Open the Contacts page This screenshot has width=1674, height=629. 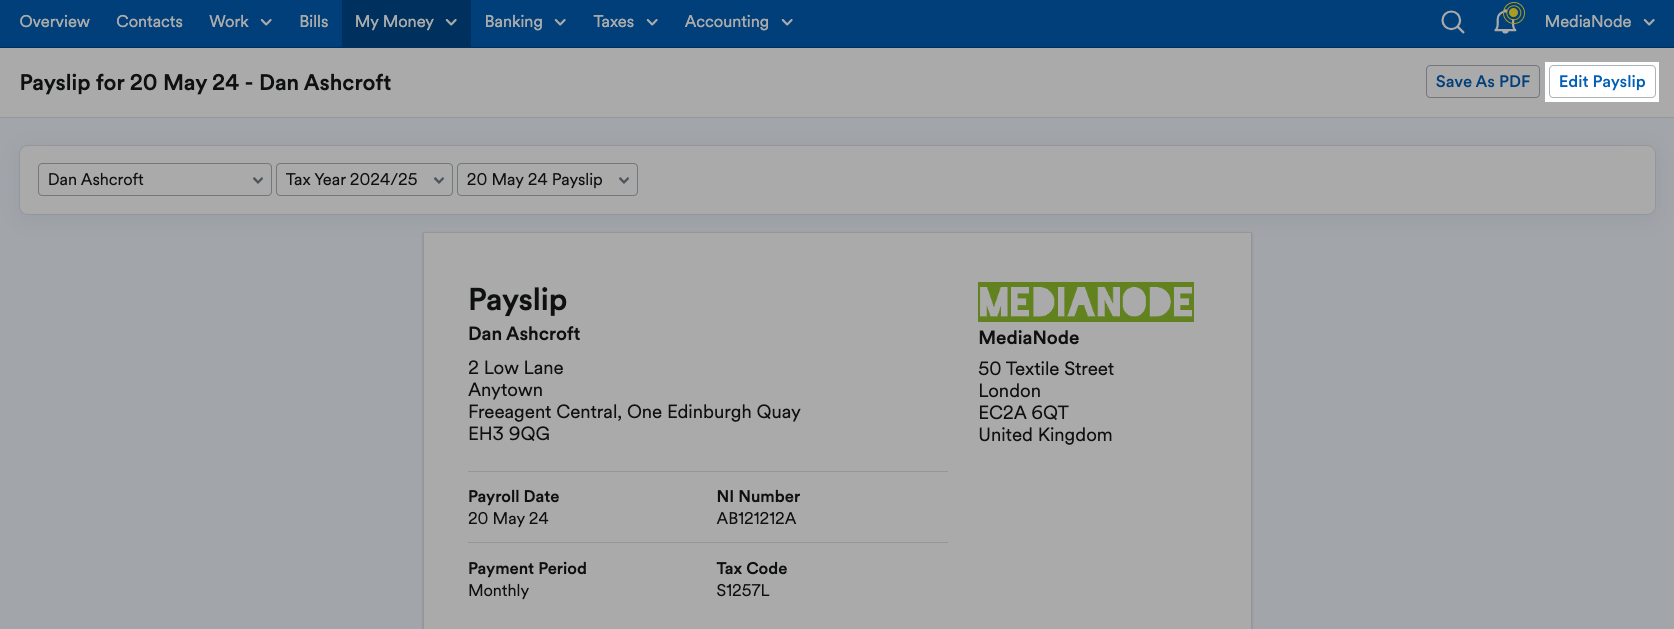click(149, 22)
